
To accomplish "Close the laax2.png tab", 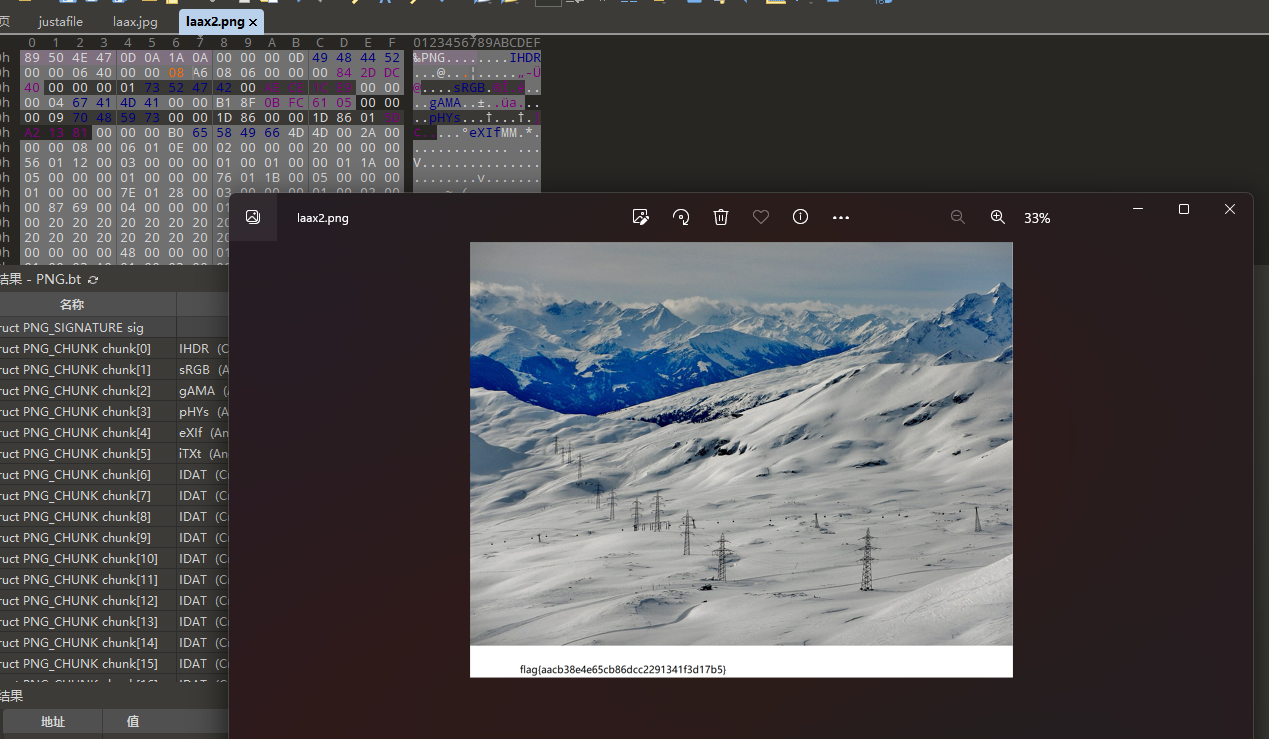I will (253, 22).
